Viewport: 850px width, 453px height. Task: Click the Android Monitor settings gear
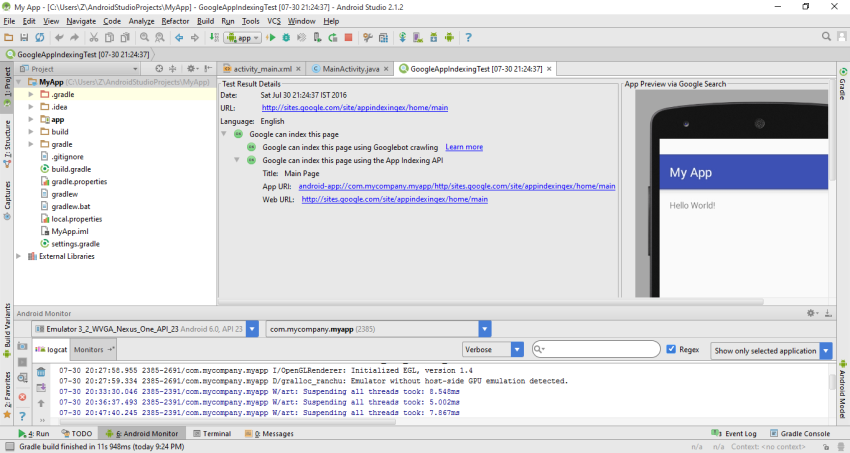(x=812, y=313)
